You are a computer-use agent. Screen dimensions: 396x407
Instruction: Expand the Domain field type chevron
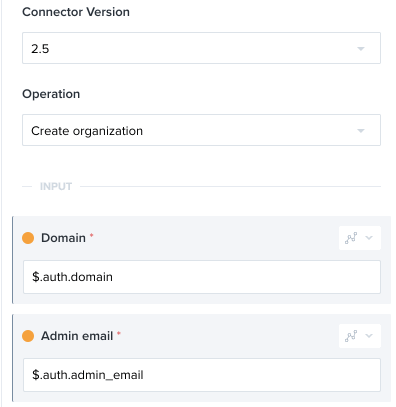point(369,238)
